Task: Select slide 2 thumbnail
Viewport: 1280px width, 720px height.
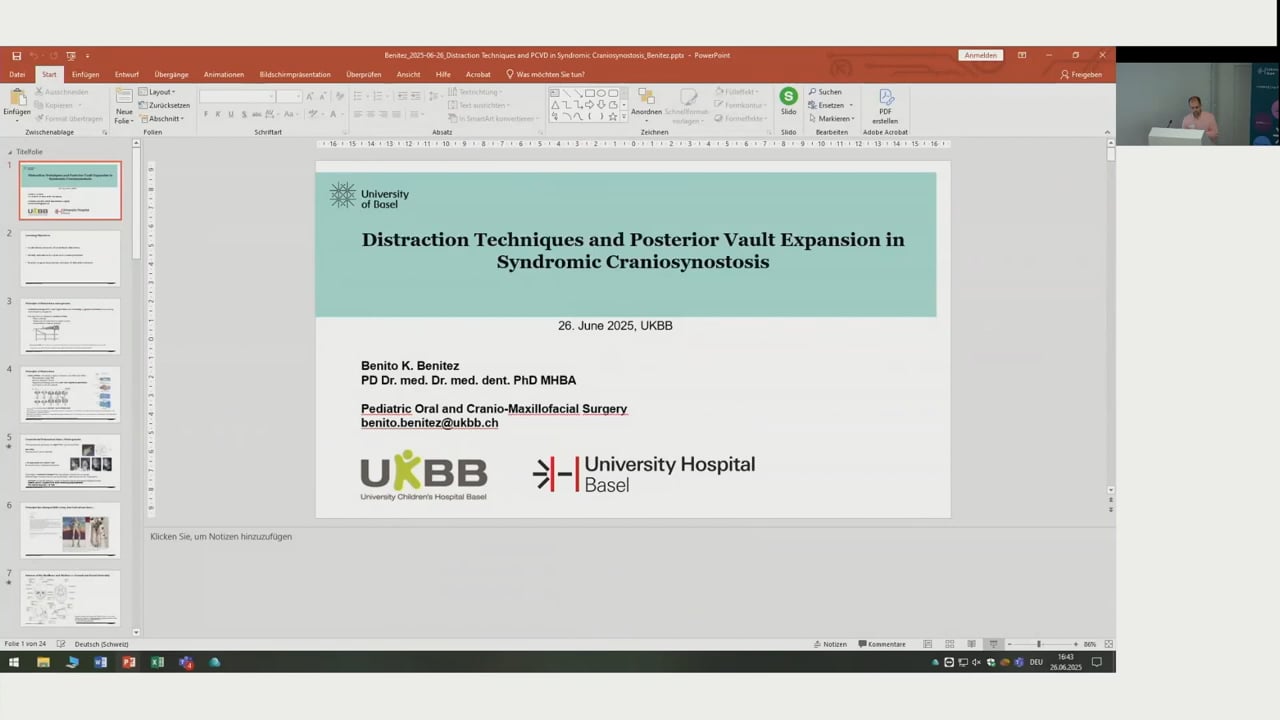Action: point(70,258)
